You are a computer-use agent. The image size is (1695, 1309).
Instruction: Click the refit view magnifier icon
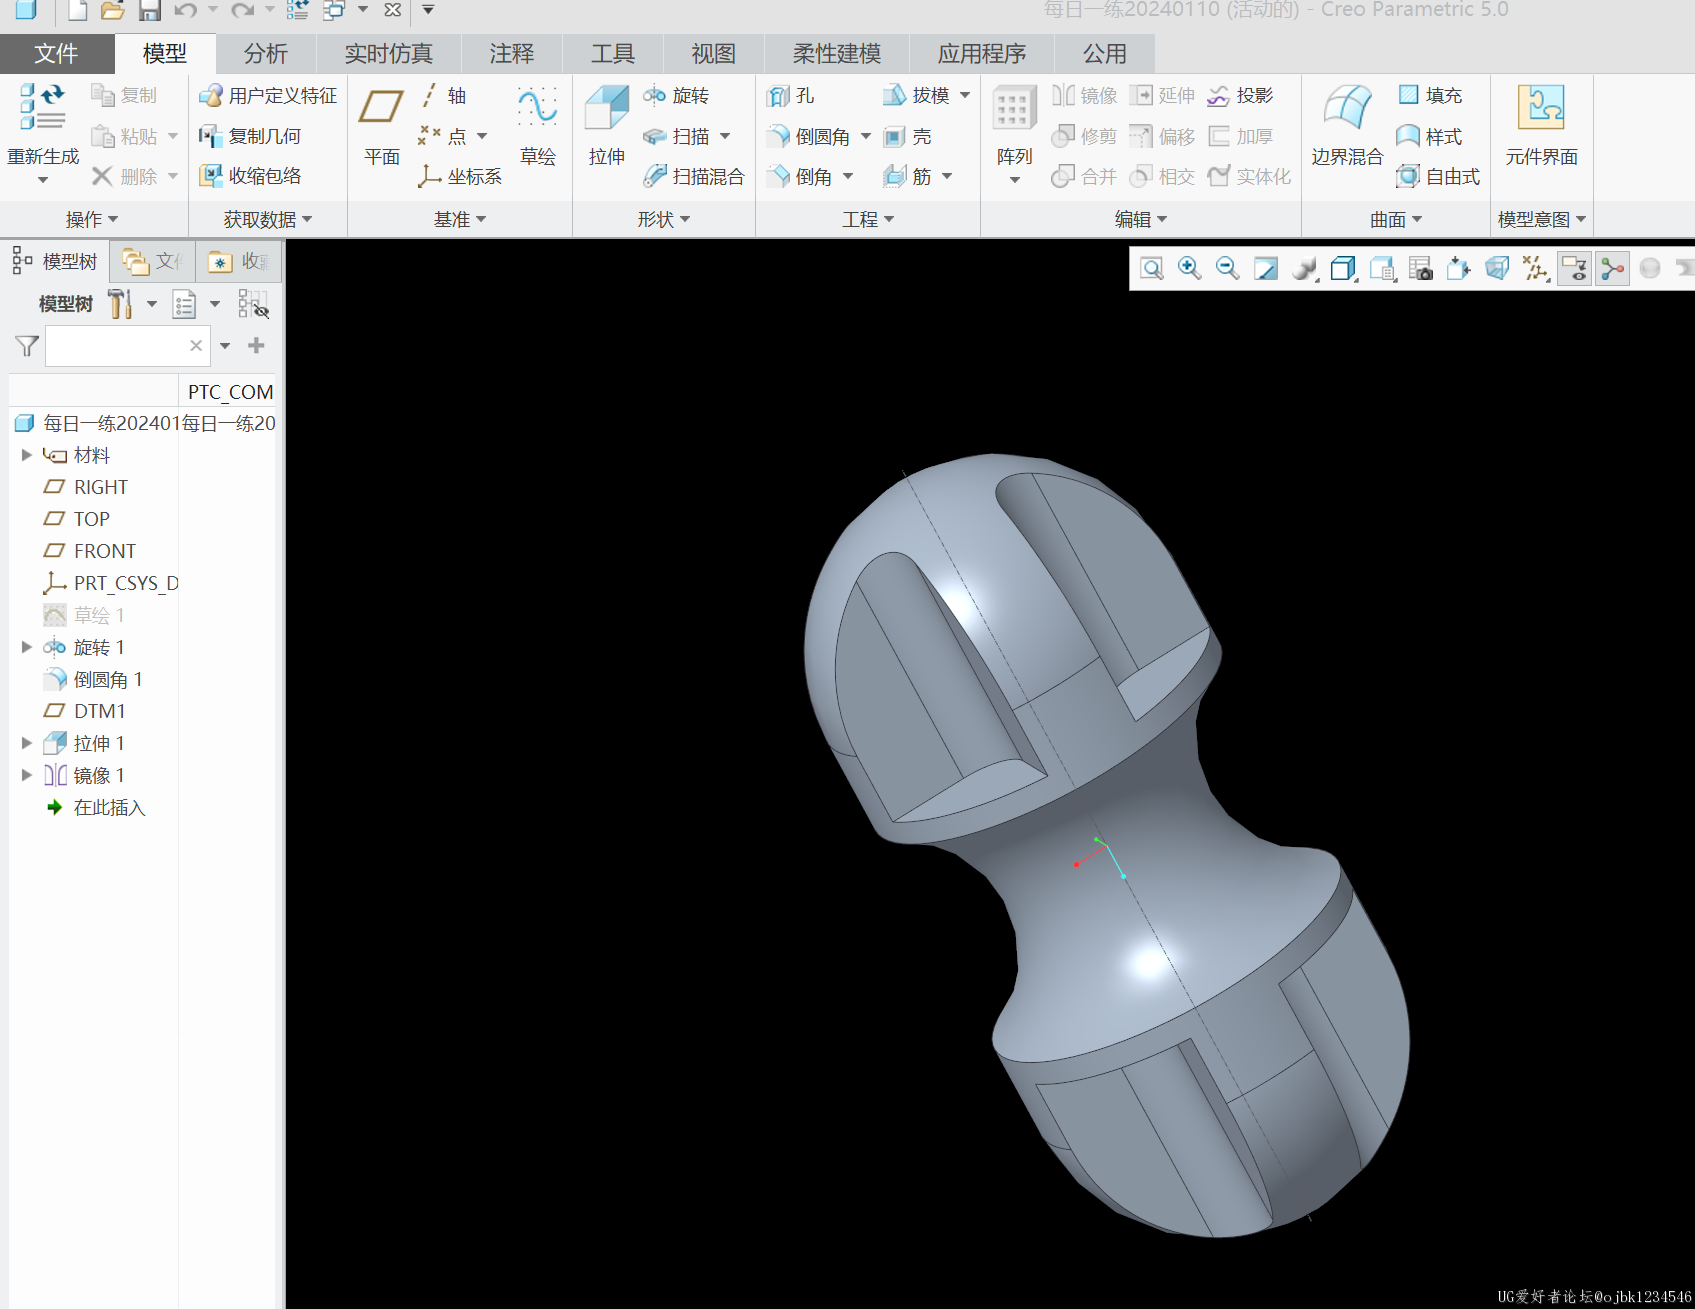tap(1152, 268)
